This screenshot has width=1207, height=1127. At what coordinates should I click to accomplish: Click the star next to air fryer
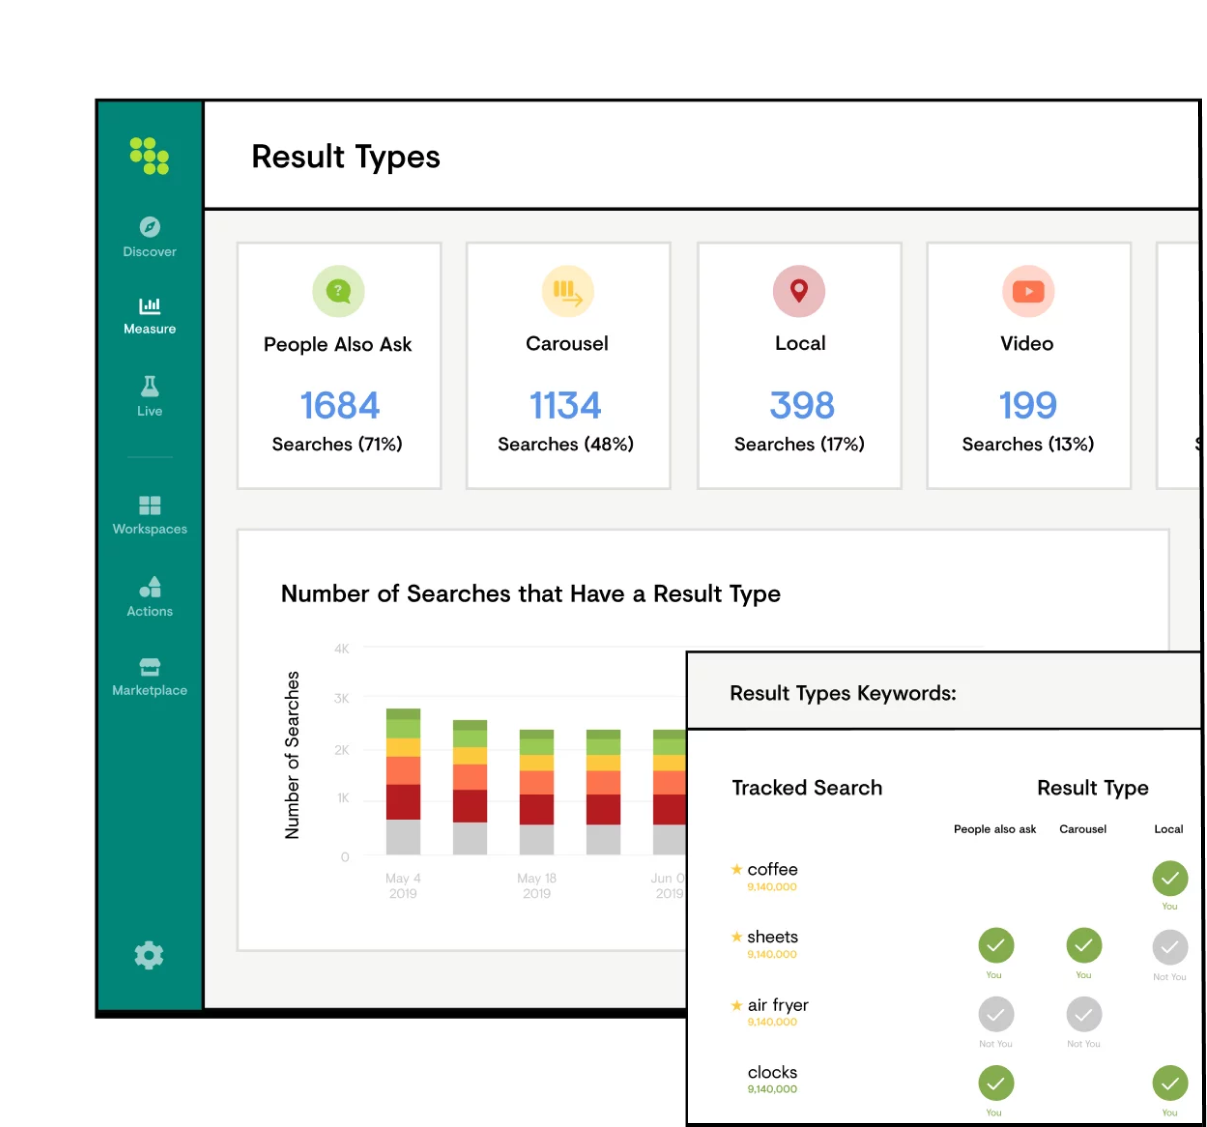coord(737,1005)
